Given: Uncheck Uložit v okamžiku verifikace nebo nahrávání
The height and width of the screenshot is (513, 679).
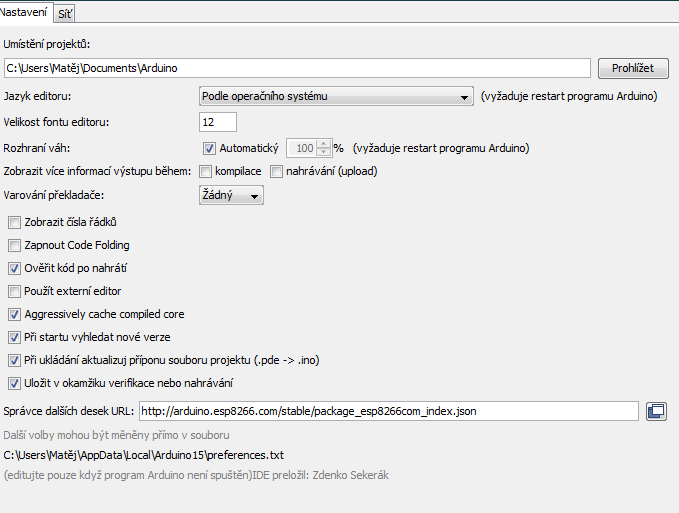Looking at the screenshot, I should tap(14, 383).
